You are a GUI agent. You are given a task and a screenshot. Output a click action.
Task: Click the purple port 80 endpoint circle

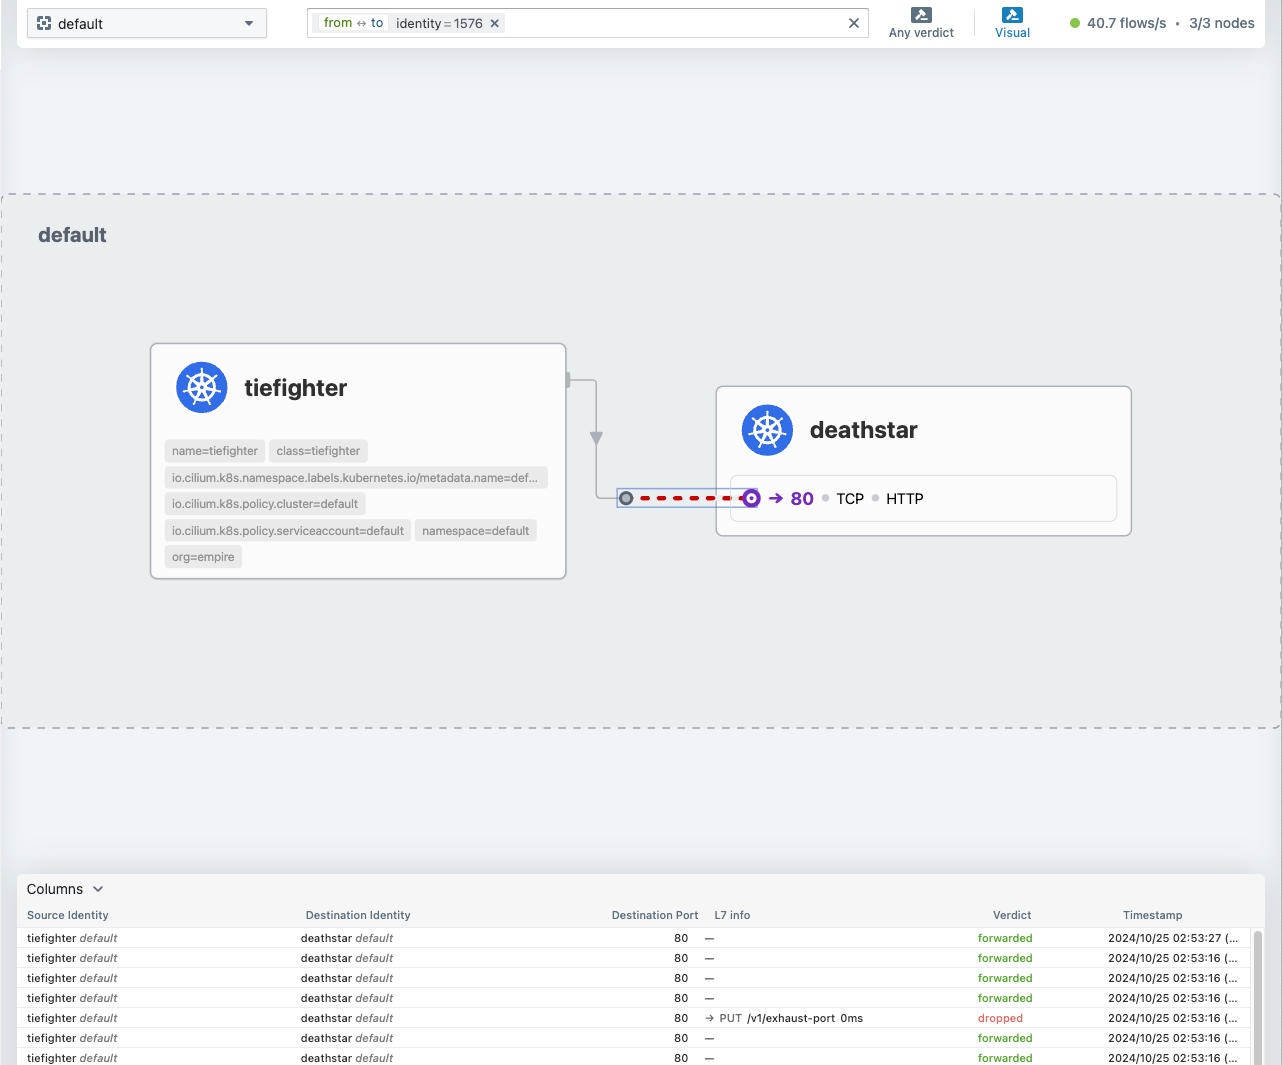coord(751,498)
